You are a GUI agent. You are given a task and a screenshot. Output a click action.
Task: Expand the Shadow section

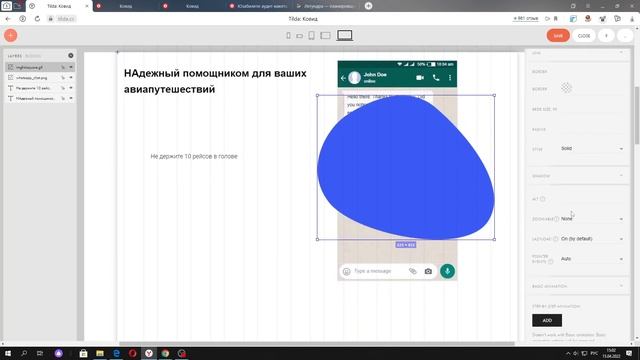tap(578, 176)
